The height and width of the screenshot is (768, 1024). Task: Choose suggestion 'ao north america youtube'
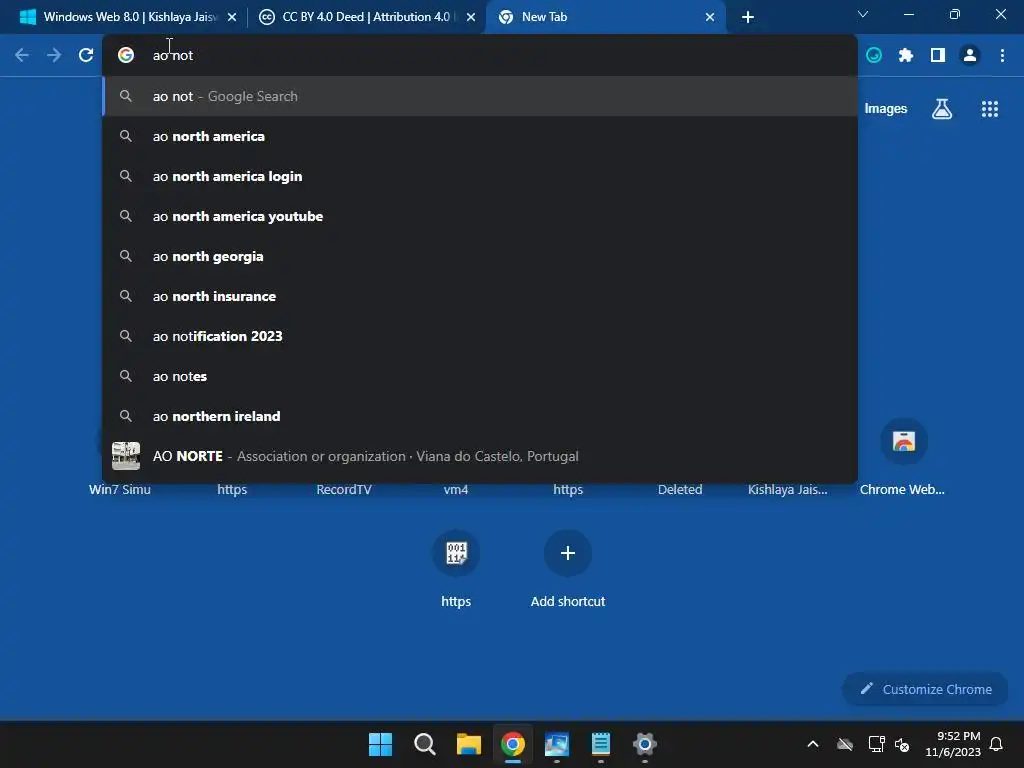pos(480,216)
